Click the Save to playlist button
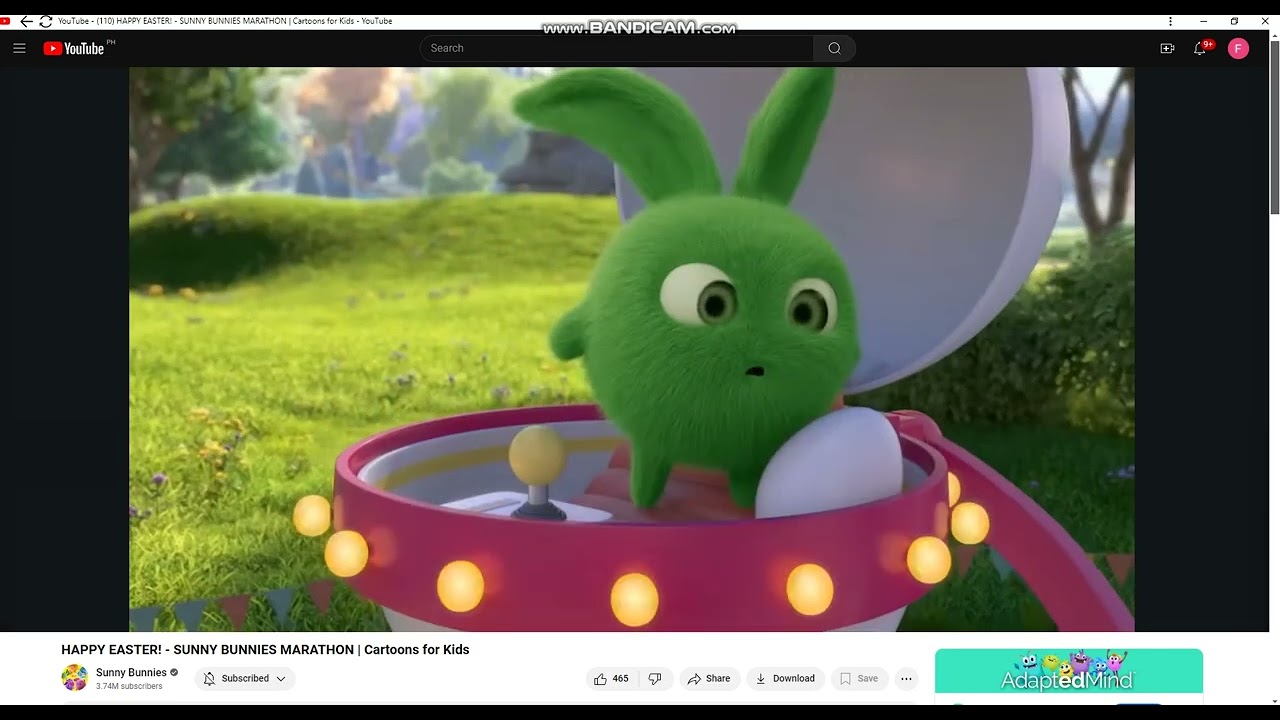 [x=858, y=678]
